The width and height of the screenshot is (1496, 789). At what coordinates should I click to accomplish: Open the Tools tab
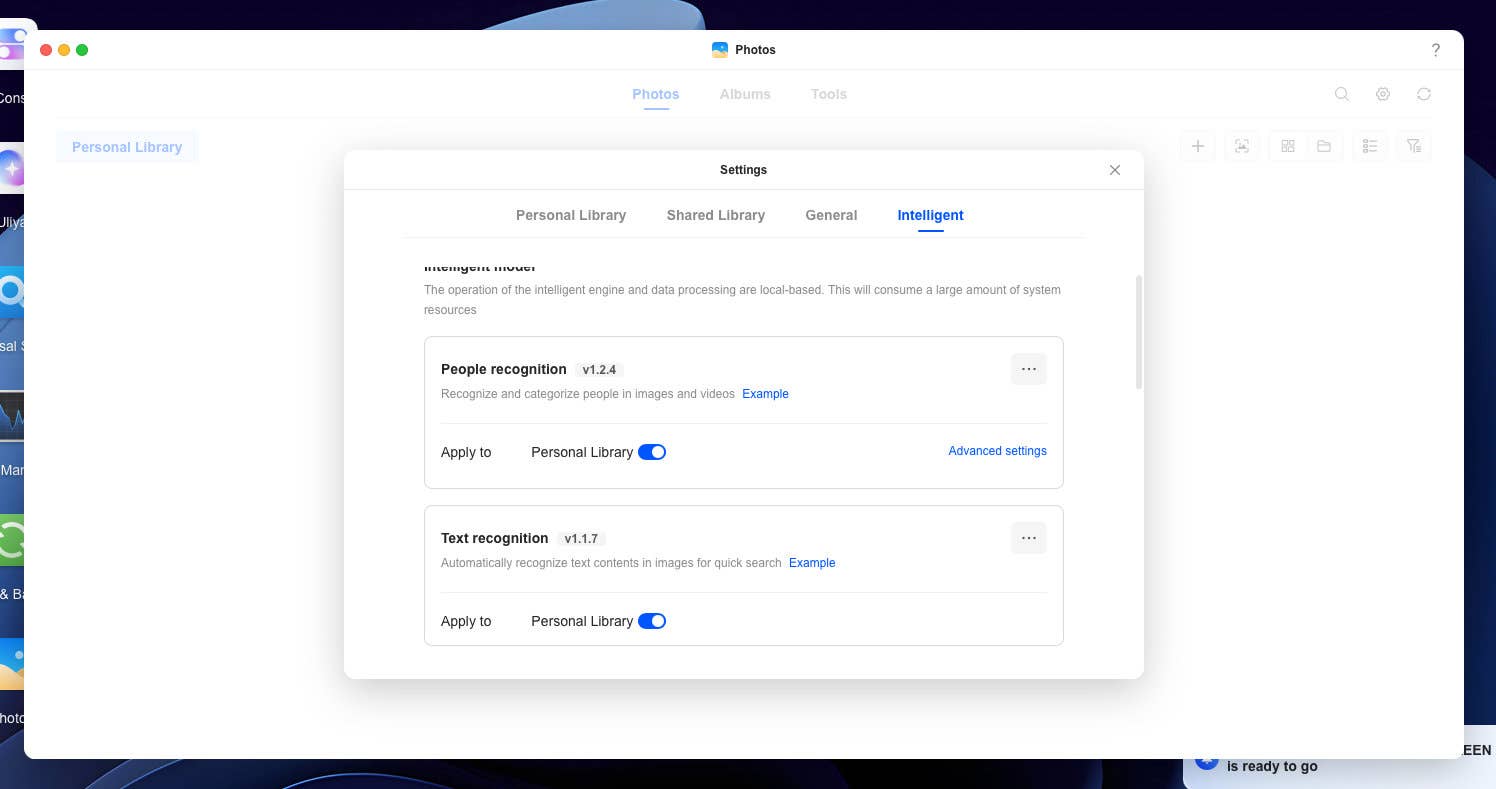click(x=829, y=94)
